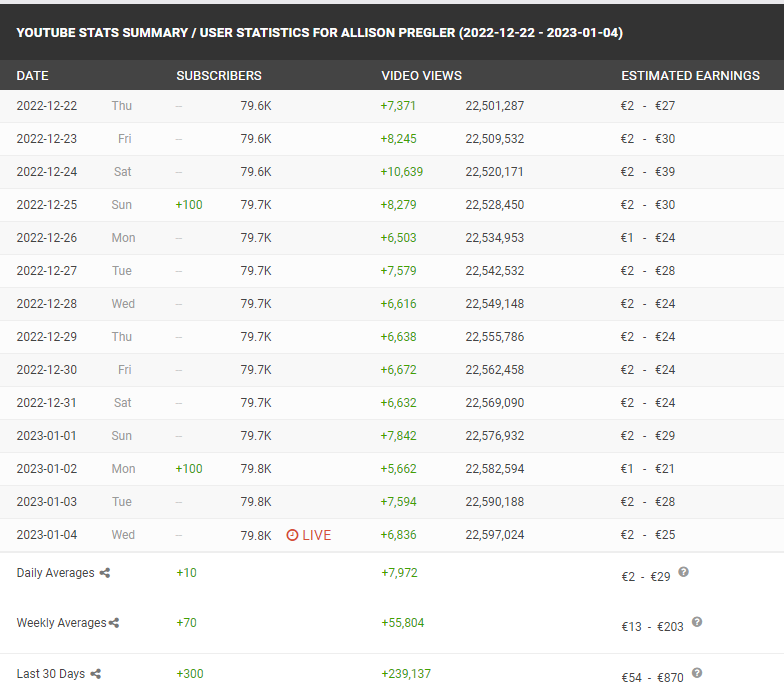This screenshot has width=784, height=698.
Task: Click the +8,245 video views value
Action: point(398,139)
